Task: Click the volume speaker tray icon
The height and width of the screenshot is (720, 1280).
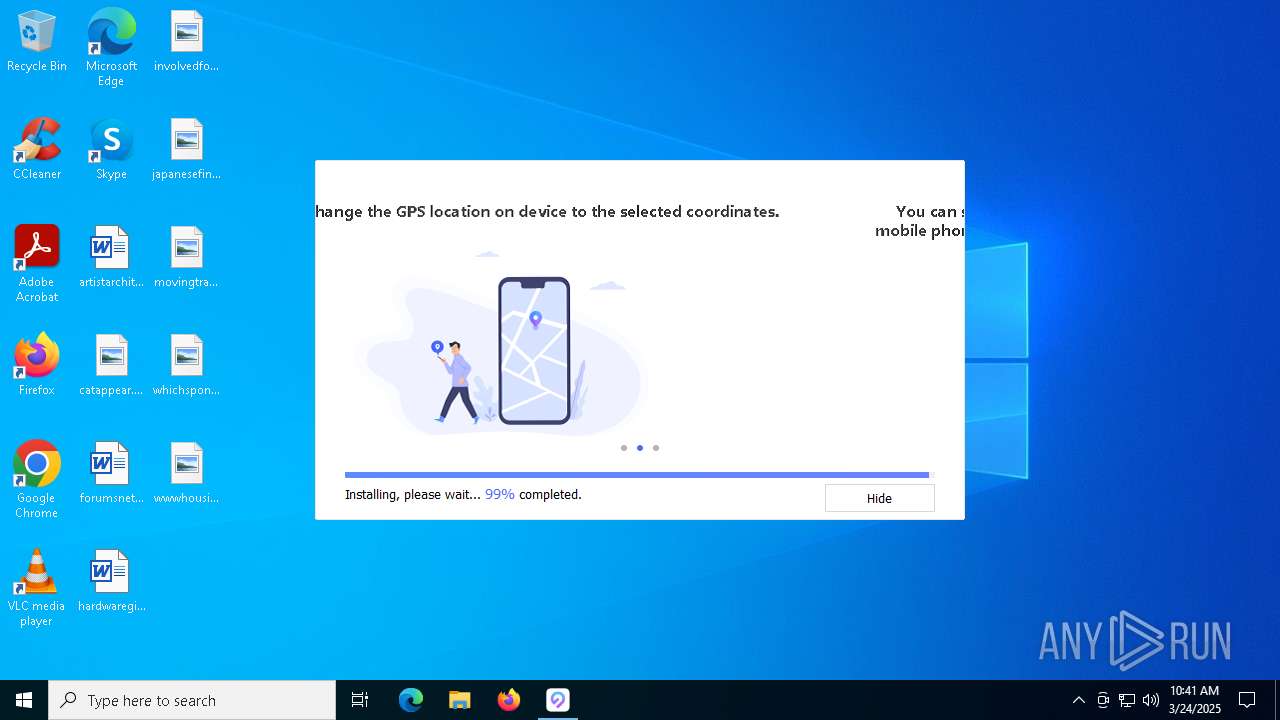Action: [1151, 700]
